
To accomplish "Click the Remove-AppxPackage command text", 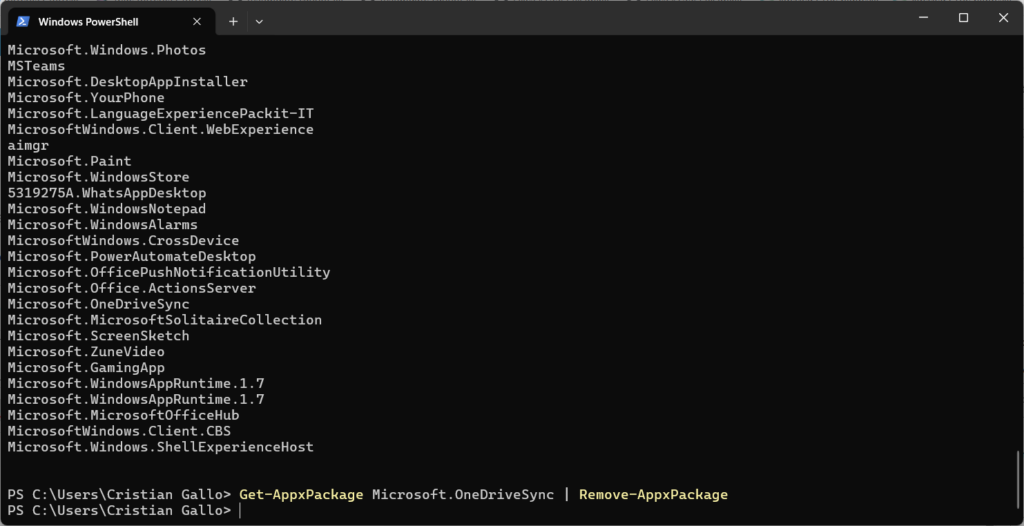I will [653, 495].
